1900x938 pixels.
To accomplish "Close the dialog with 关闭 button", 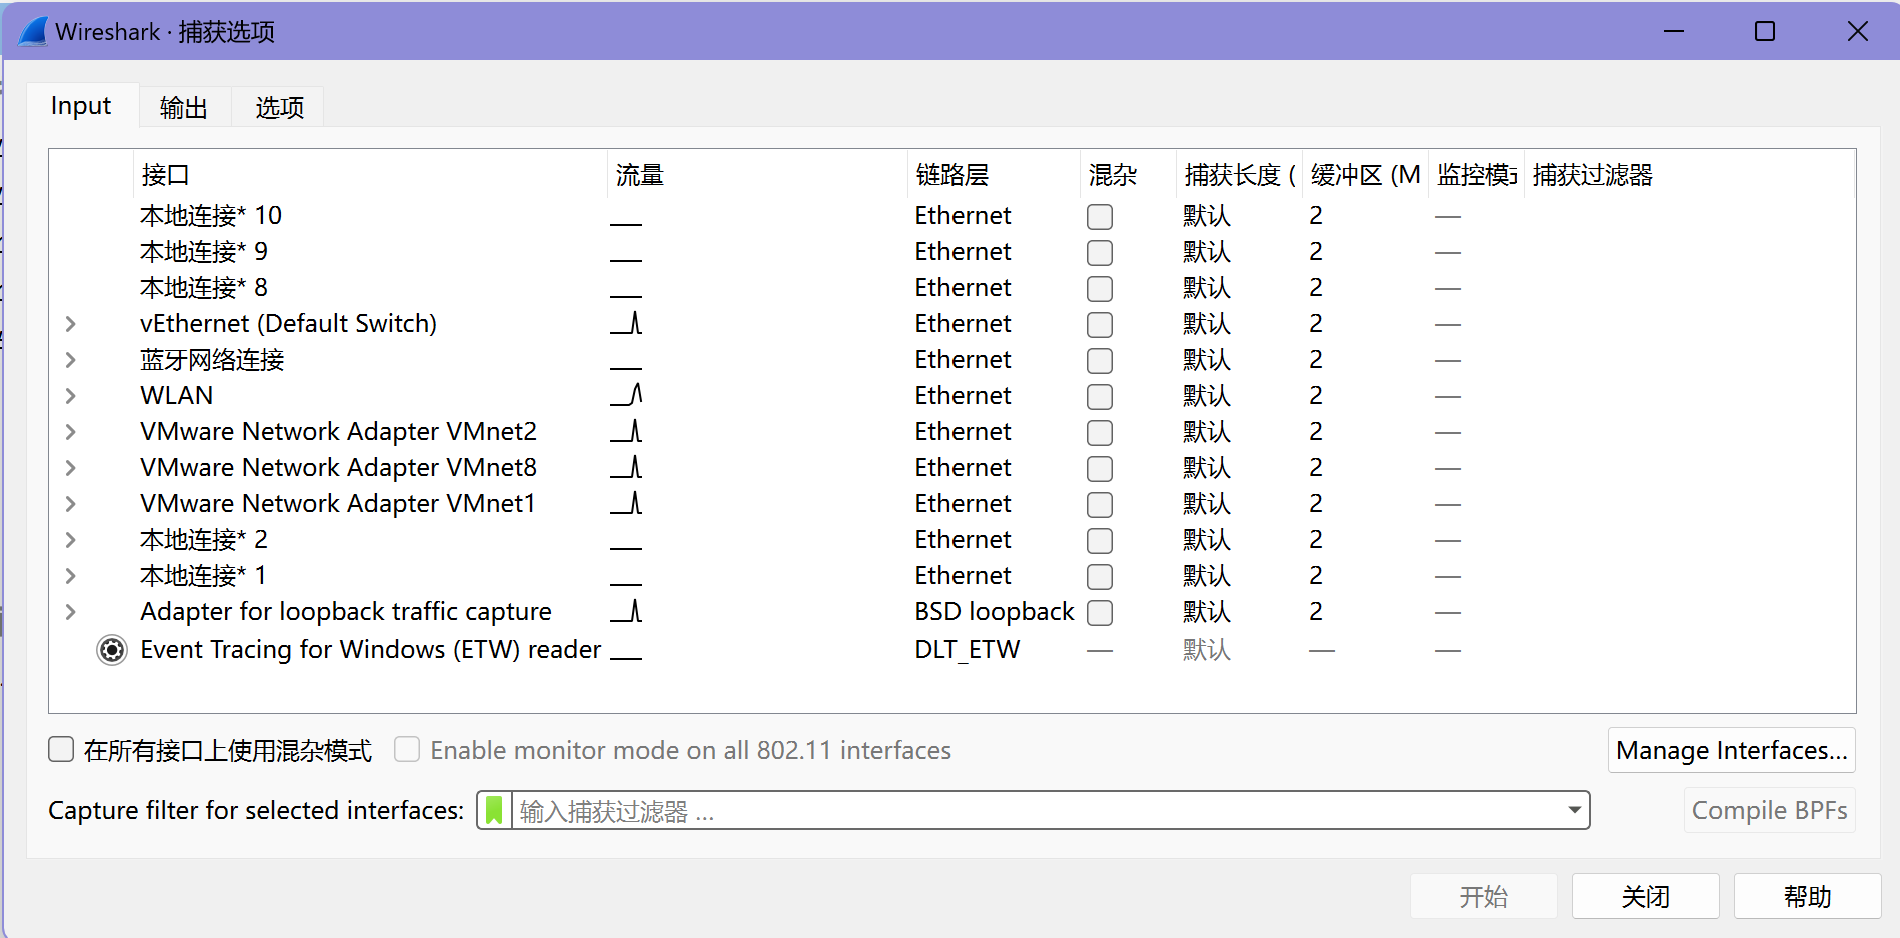I will point(1646,896).
